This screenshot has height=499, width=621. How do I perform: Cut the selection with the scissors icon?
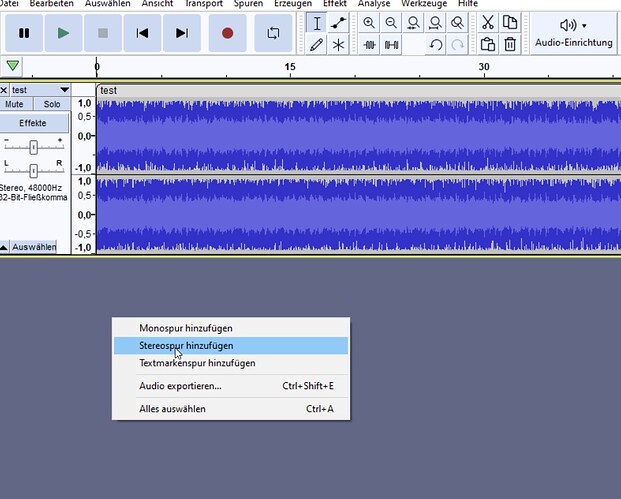[x=488, y=23]
